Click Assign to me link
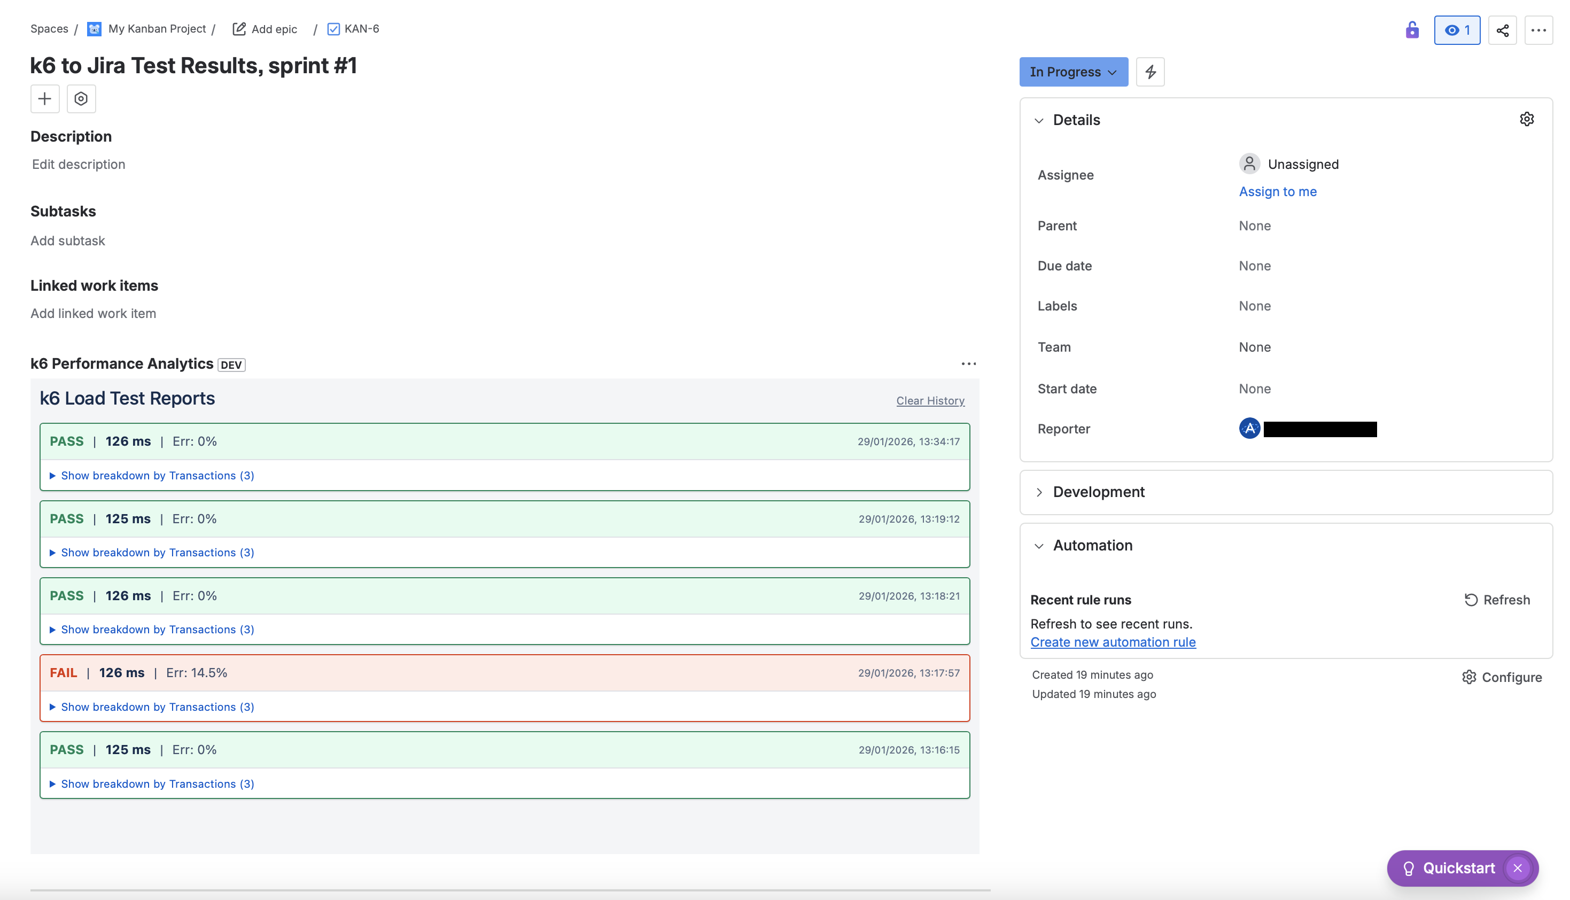The image size is (1570, 900). [x=1277, y=191]
